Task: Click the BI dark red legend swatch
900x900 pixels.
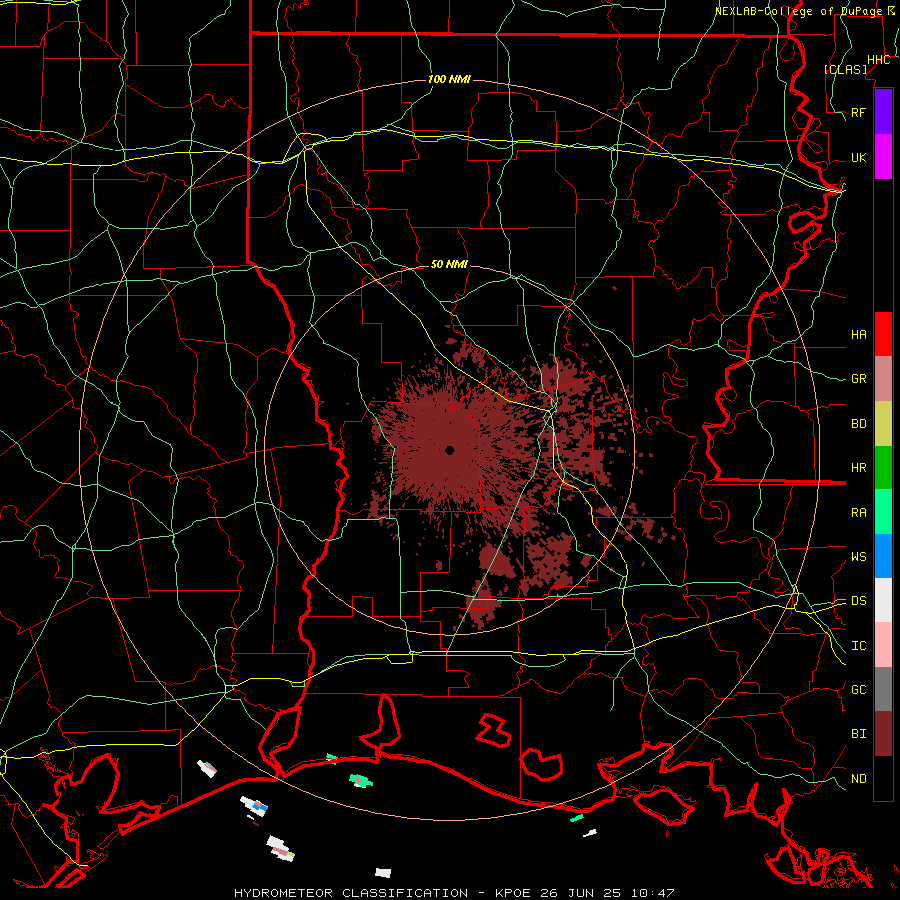Action: click(x=883, y=734)
